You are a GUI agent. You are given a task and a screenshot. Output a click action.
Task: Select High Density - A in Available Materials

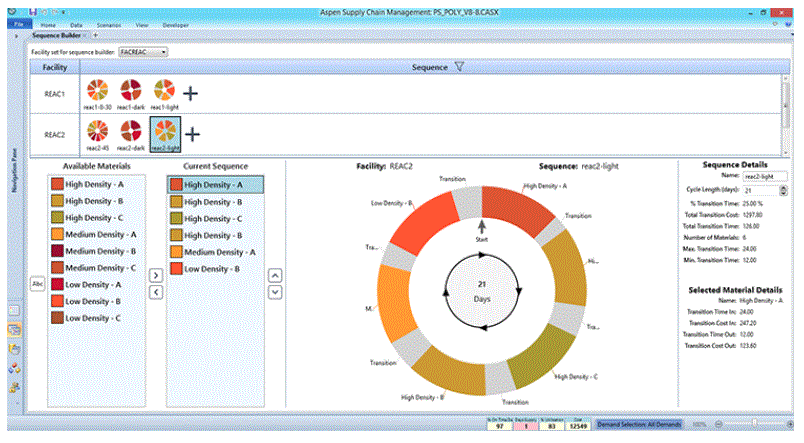tap(96, 184)
